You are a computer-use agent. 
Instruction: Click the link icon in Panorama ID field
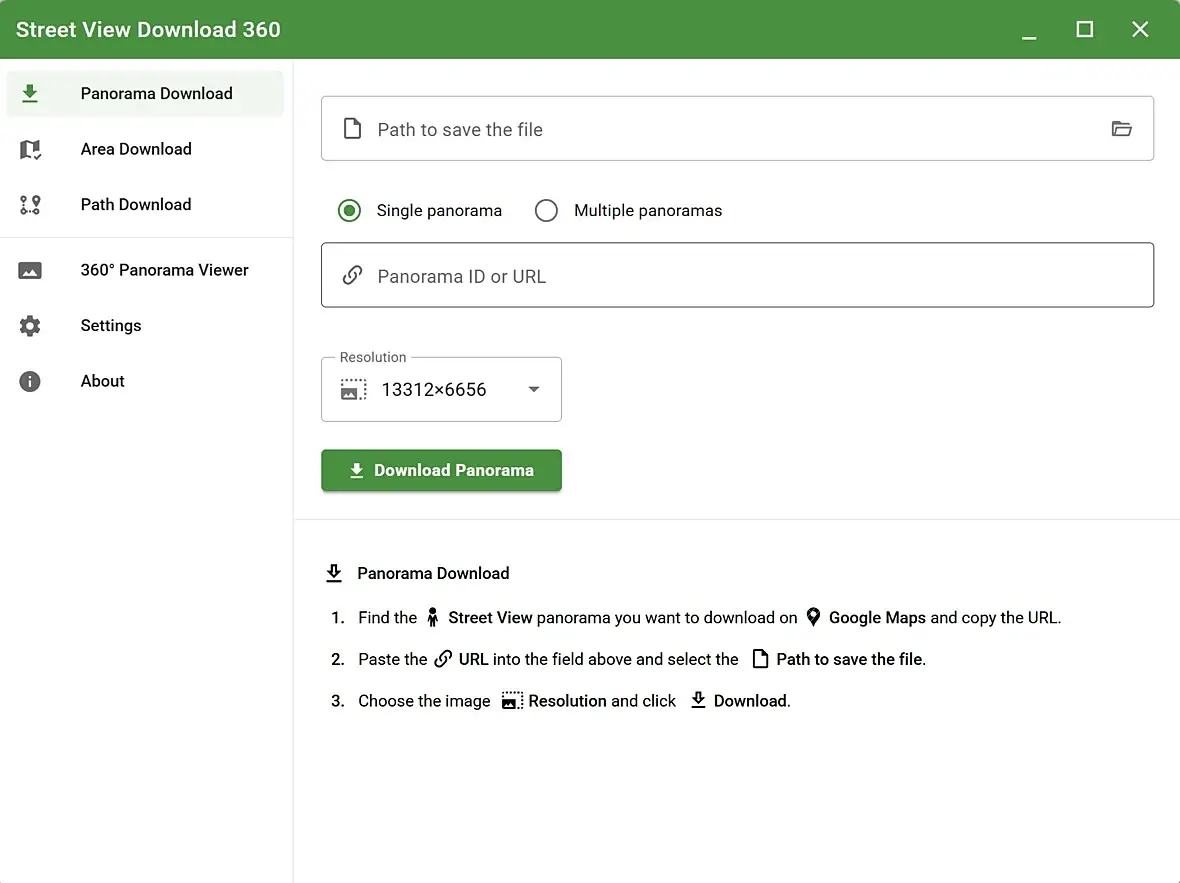coord(352,276)
